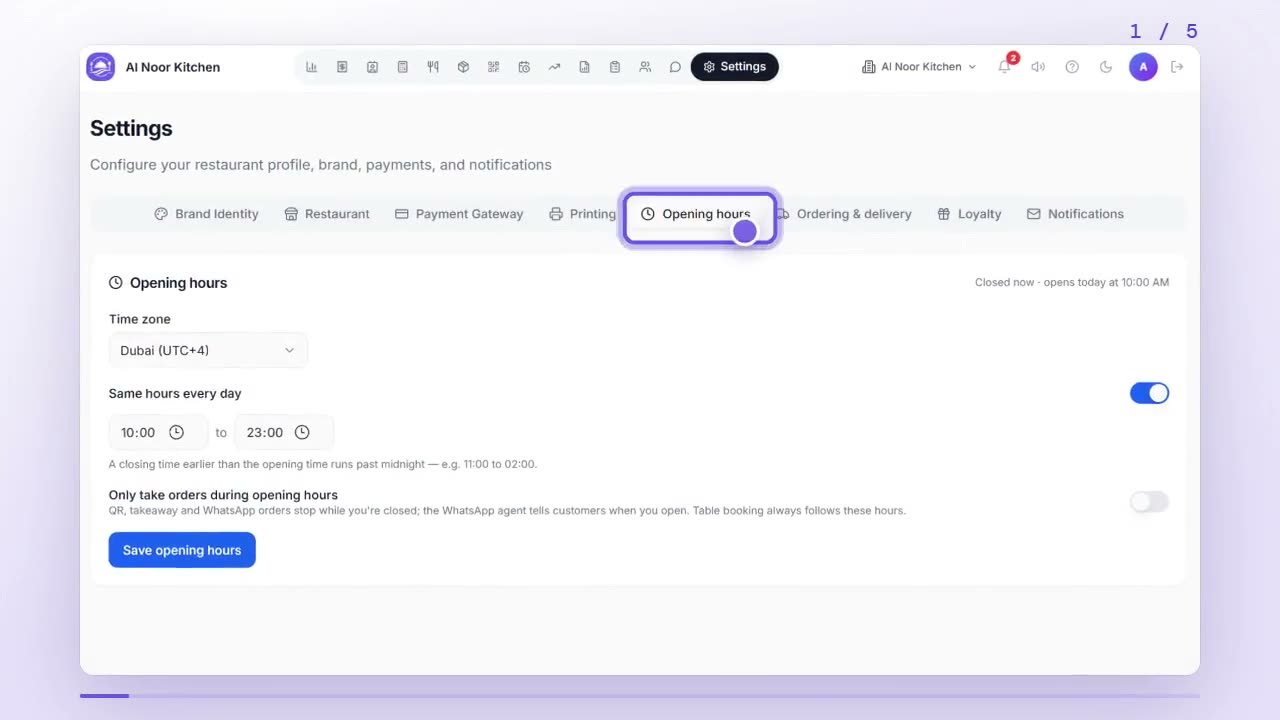Enable Only take orders during opening hours
The image size is (1280, 720).
[1149, 502]
